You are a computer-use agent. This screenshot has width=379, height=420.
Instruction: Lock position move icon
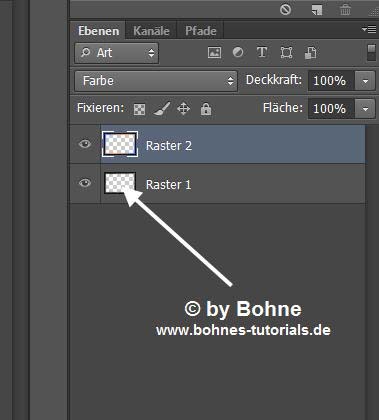click(x=183, y=109)
